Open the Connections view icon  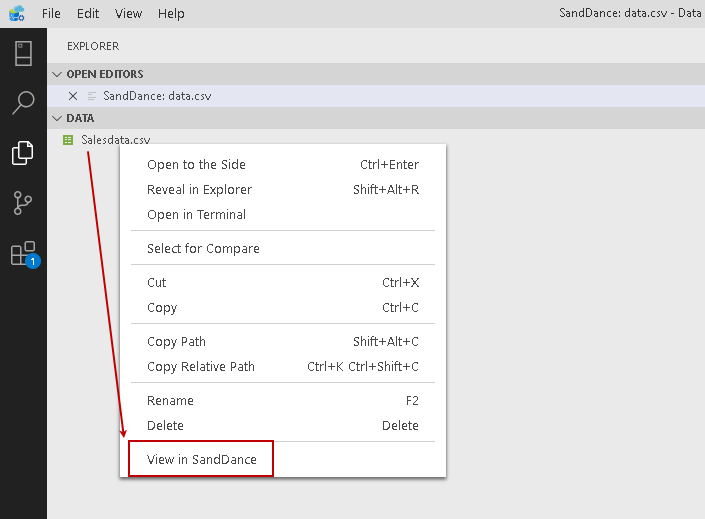point(23,53)
